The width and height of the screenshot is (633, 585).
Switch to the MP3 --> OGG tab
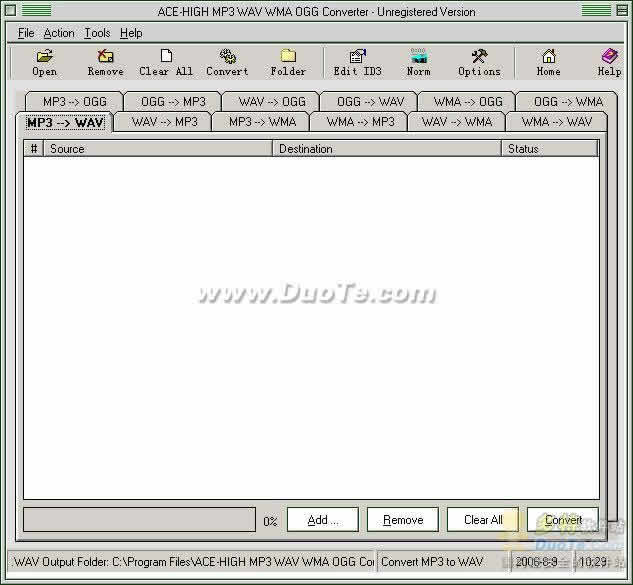point(75,101)
